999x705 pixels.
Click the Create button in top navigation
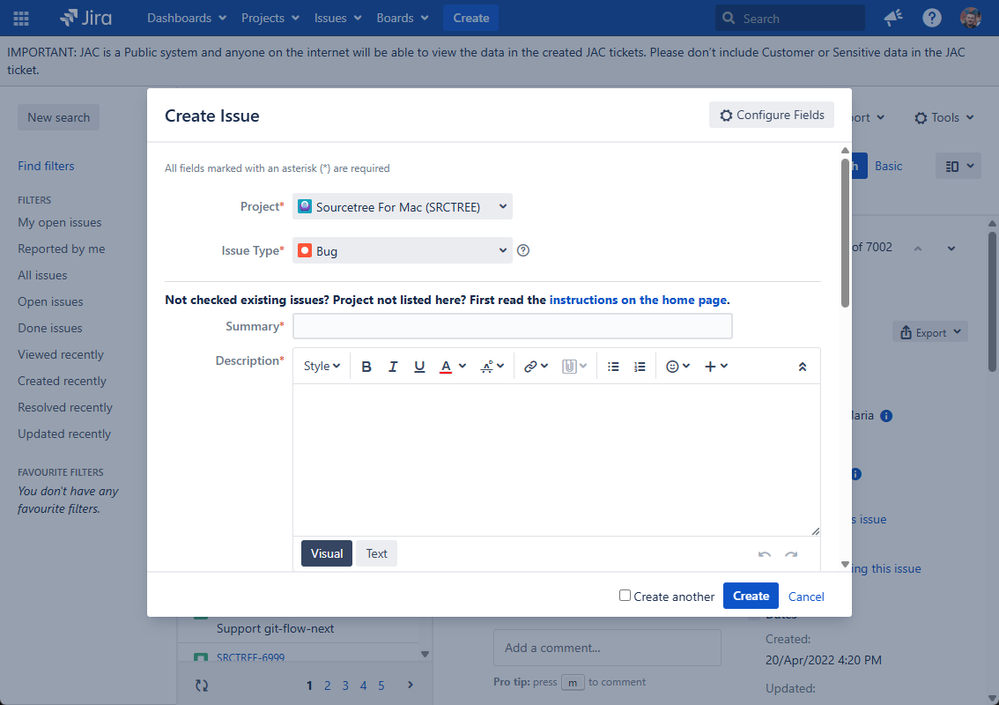471,18
